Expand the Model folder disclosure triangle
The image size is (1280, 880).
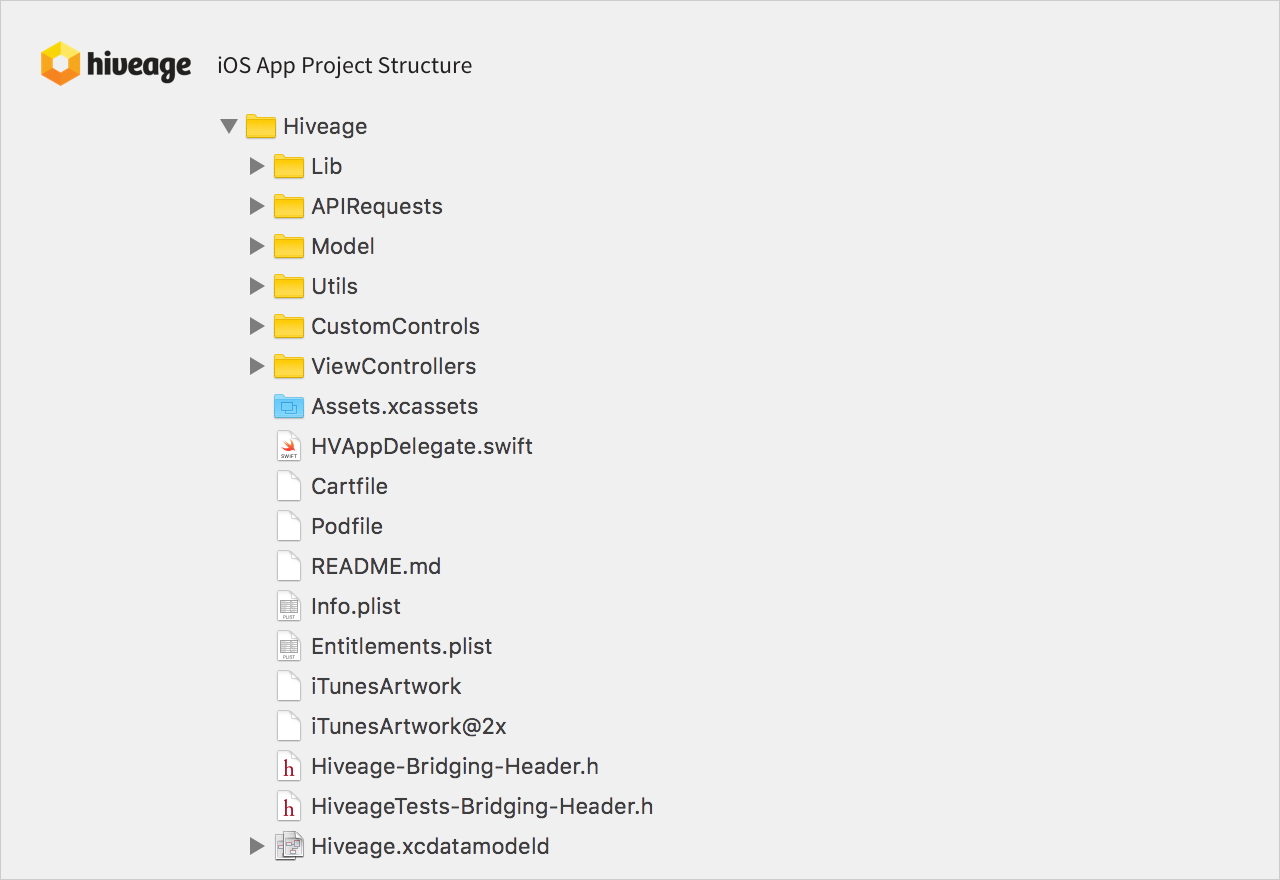coord(257,246)
